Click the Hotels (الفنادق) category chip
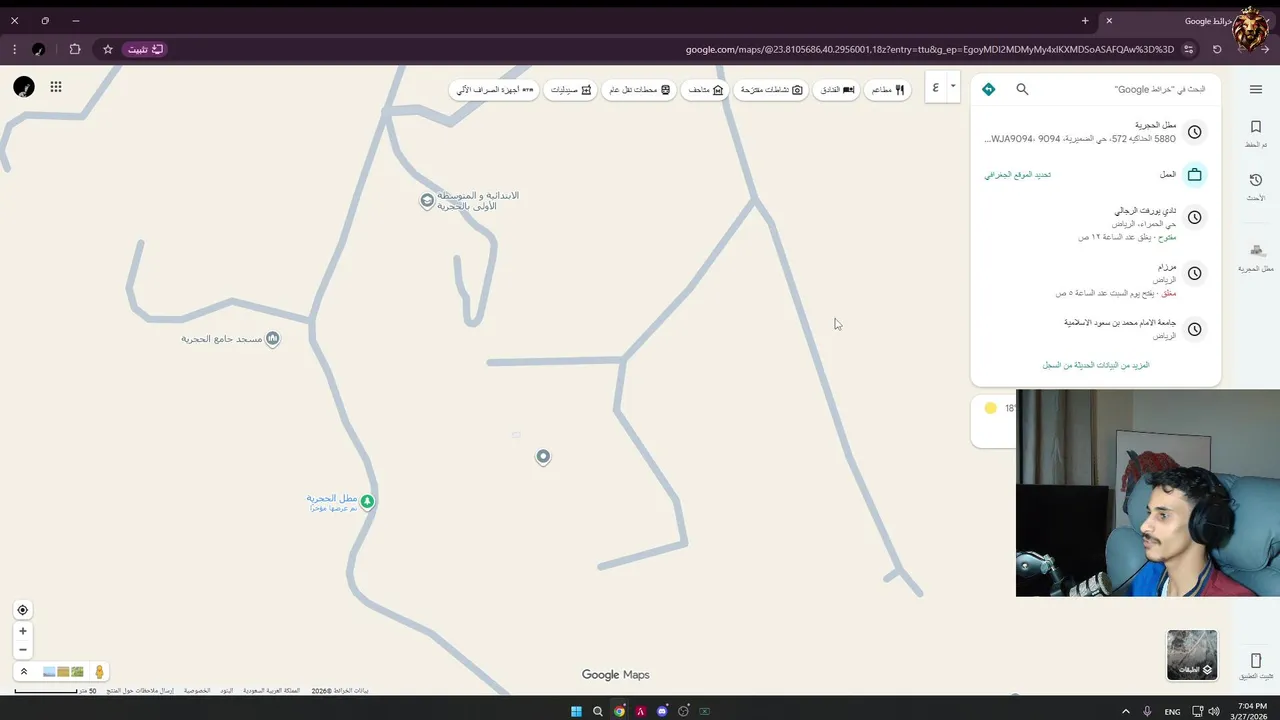 836,90
